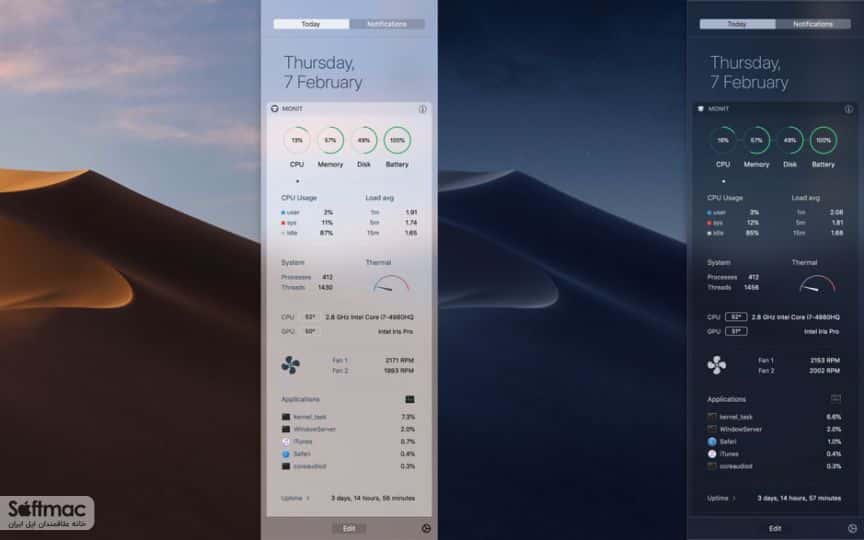The image size is (864, 540).
Task: Click the thermal gauge in dark widget
Action: (x=817, y=283)
